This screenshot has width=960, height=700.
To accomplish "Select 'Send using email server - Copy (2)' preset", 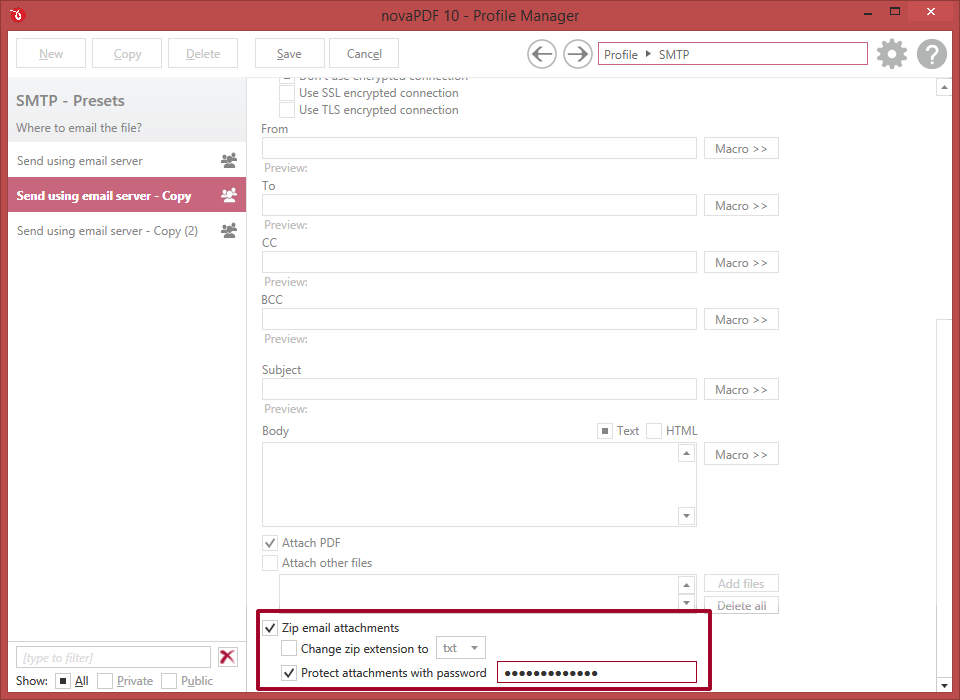I will coord(127,230).
